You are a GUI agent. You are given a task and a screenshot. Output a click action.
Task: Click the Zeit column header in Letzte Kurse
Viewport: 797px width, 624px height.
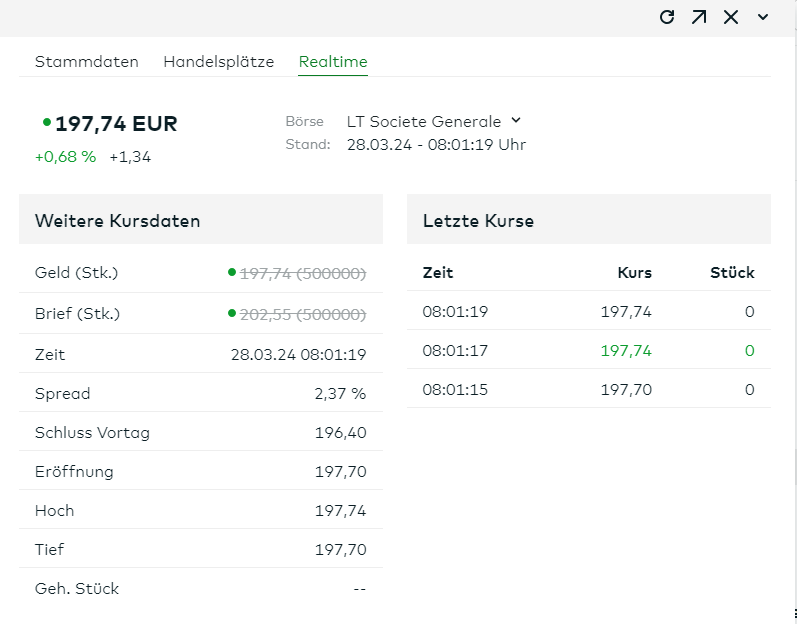[x=438, y=272]
